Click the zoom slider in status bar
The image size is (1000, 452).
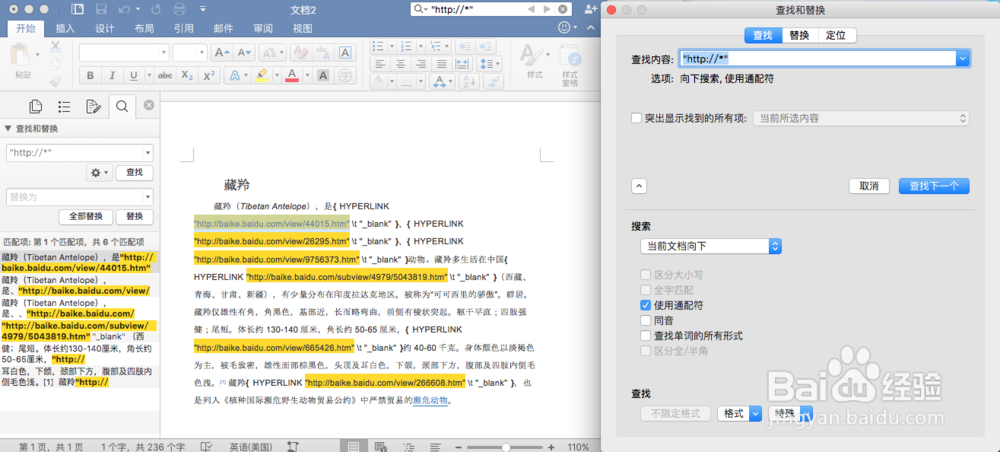[x=504, y=447]
